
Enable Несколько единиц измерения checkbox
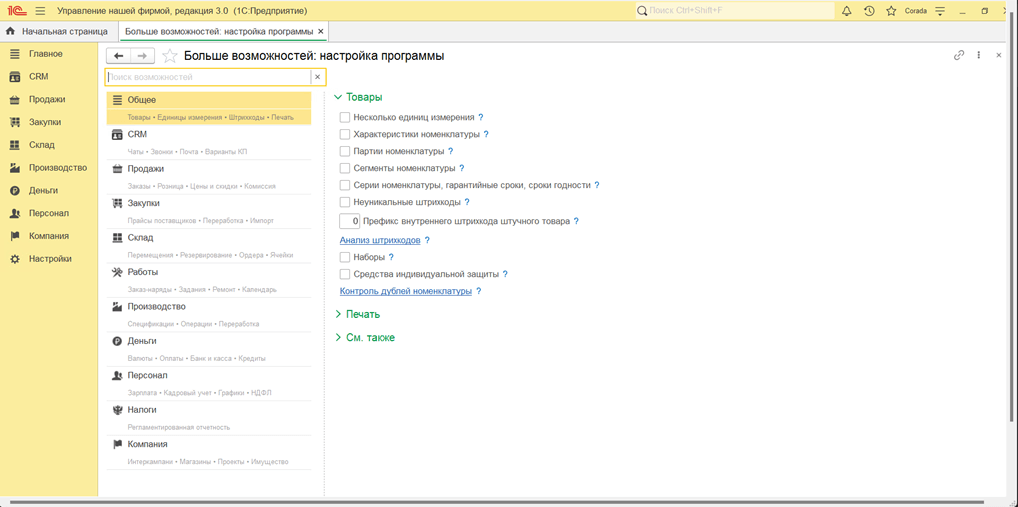pos(345,117)
